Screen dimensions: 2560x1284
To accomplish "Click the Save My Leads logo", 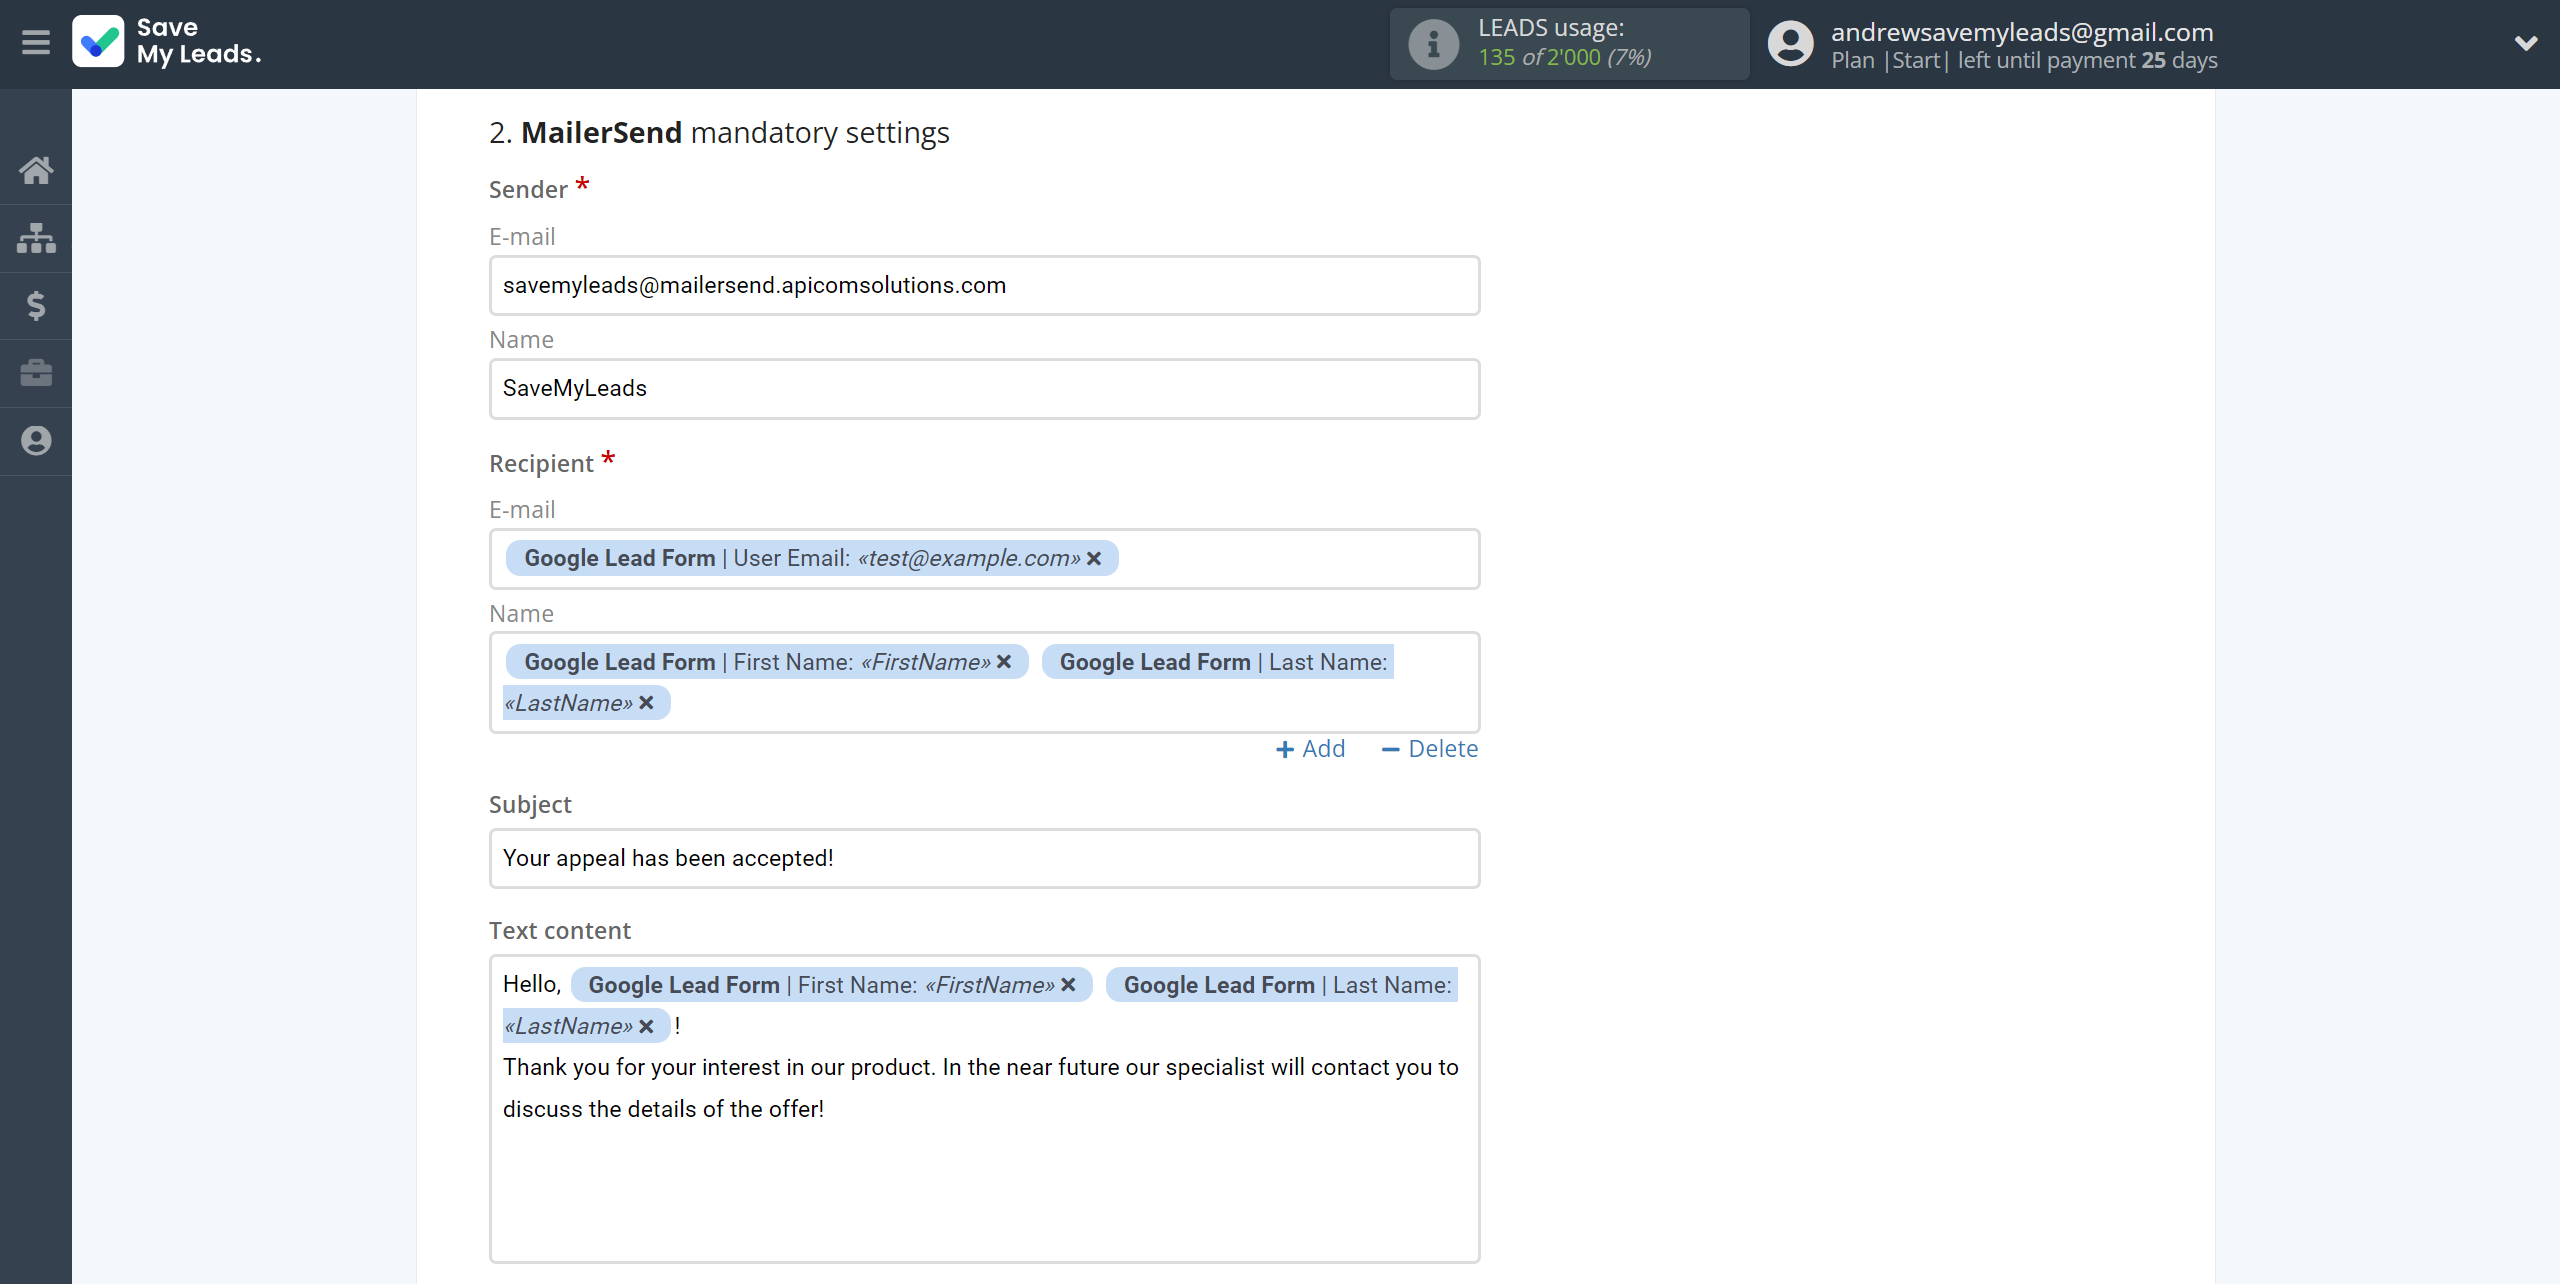I will pyautogui.click(x=167, y=42).
